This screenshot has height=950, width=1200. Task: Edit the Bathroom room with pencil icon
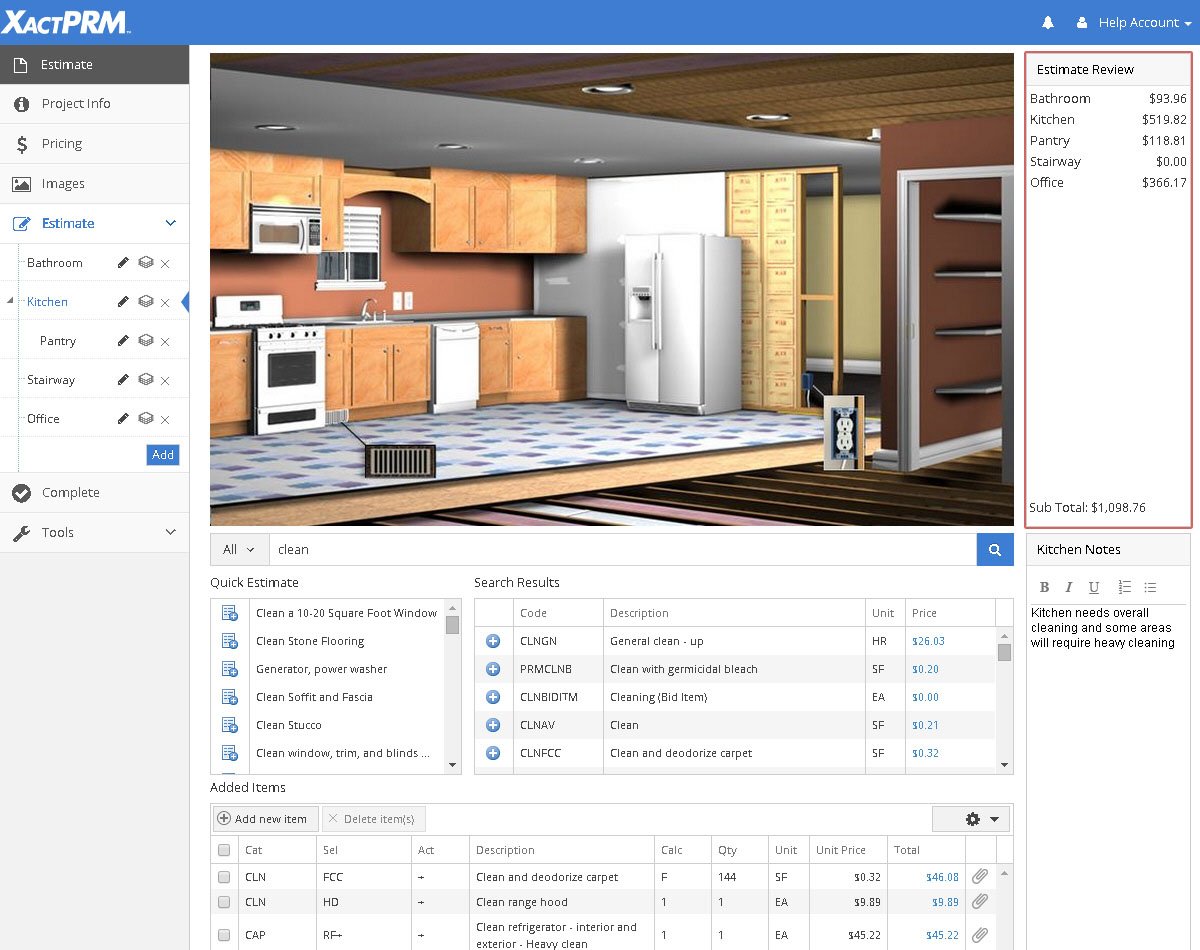123,263
